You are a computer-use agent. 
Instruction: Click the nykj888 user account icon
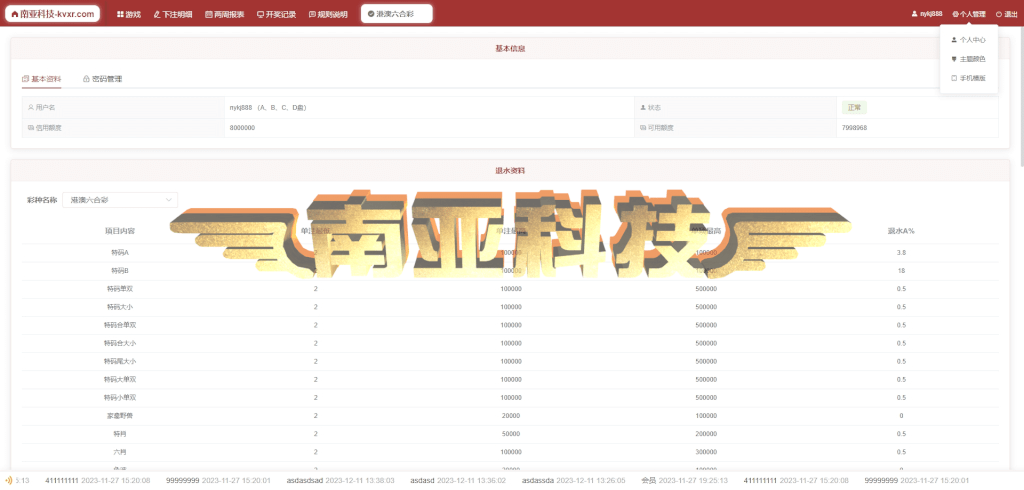point(914,14)
